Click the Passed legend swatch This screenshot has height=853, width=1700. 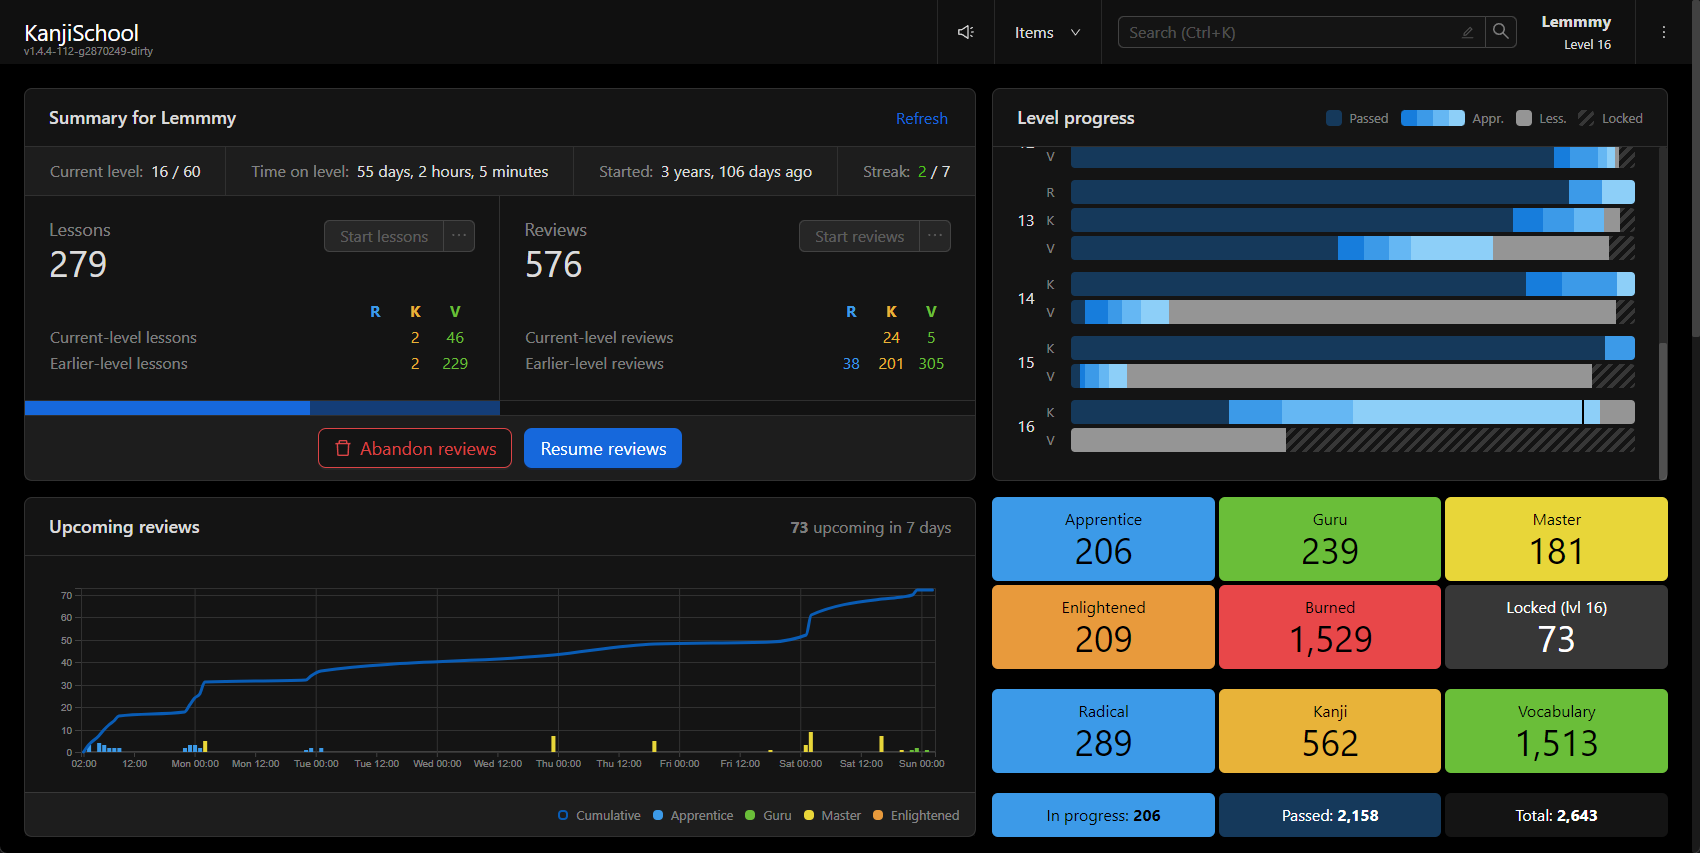(1334, 118)
